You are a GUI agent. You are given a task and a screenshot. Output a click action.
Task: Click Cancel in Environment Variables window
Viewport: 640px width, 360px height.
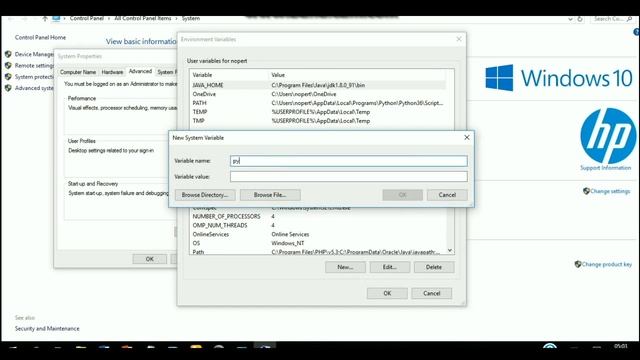[x=431, y=293]
